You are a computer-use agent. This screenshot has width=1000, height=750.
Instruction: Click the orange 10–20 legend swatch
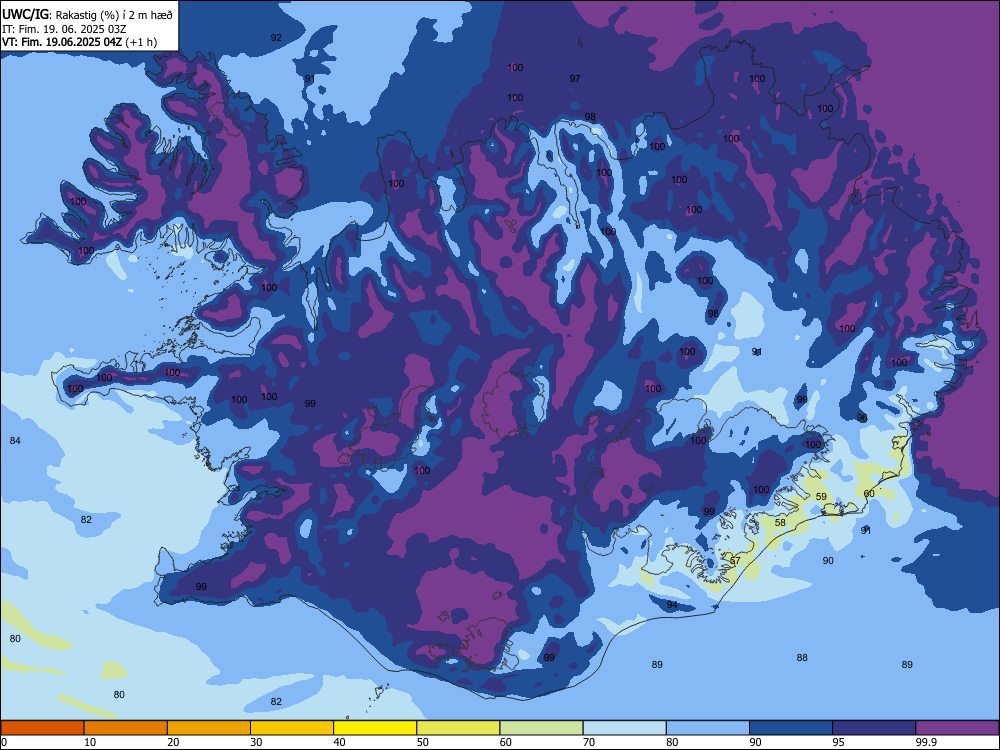(x=126, y=728)
